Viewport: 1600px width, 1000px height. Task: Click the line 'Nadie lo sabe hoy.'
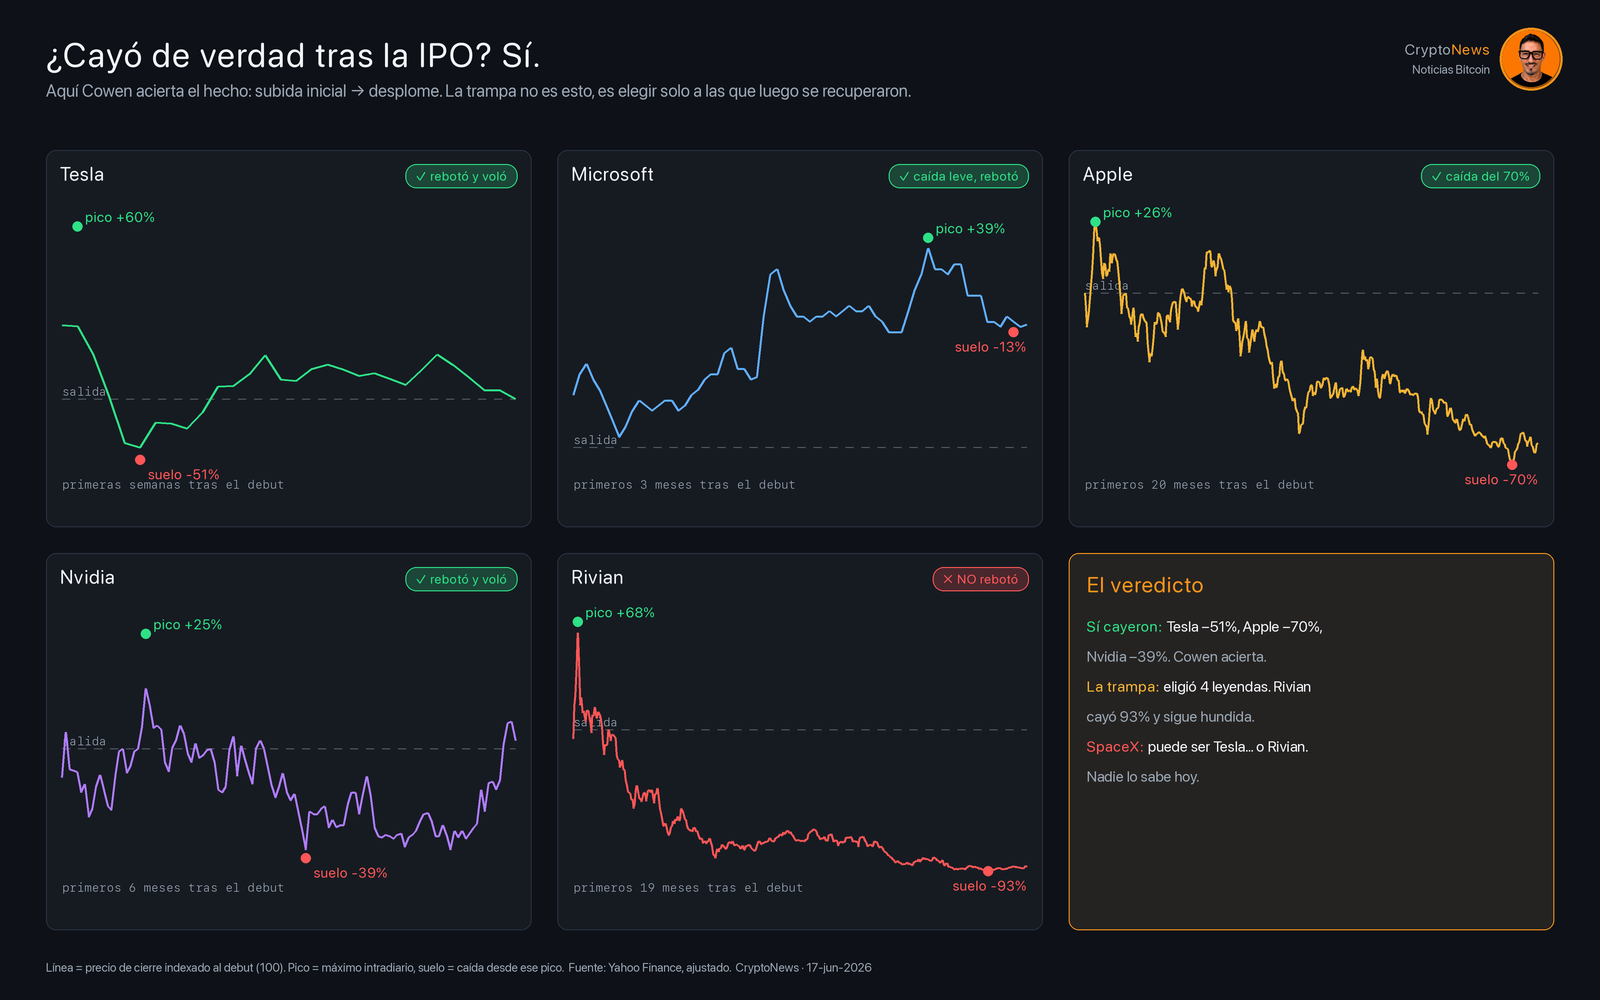coord(1142,777)
